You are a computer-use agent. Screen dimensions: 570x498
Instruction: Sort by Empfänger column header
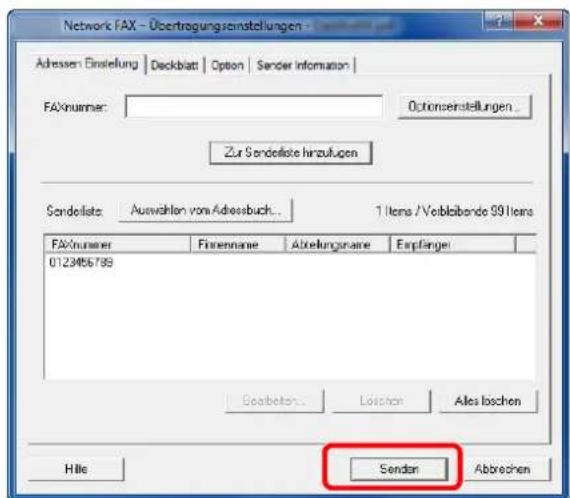tap(453, 244)
